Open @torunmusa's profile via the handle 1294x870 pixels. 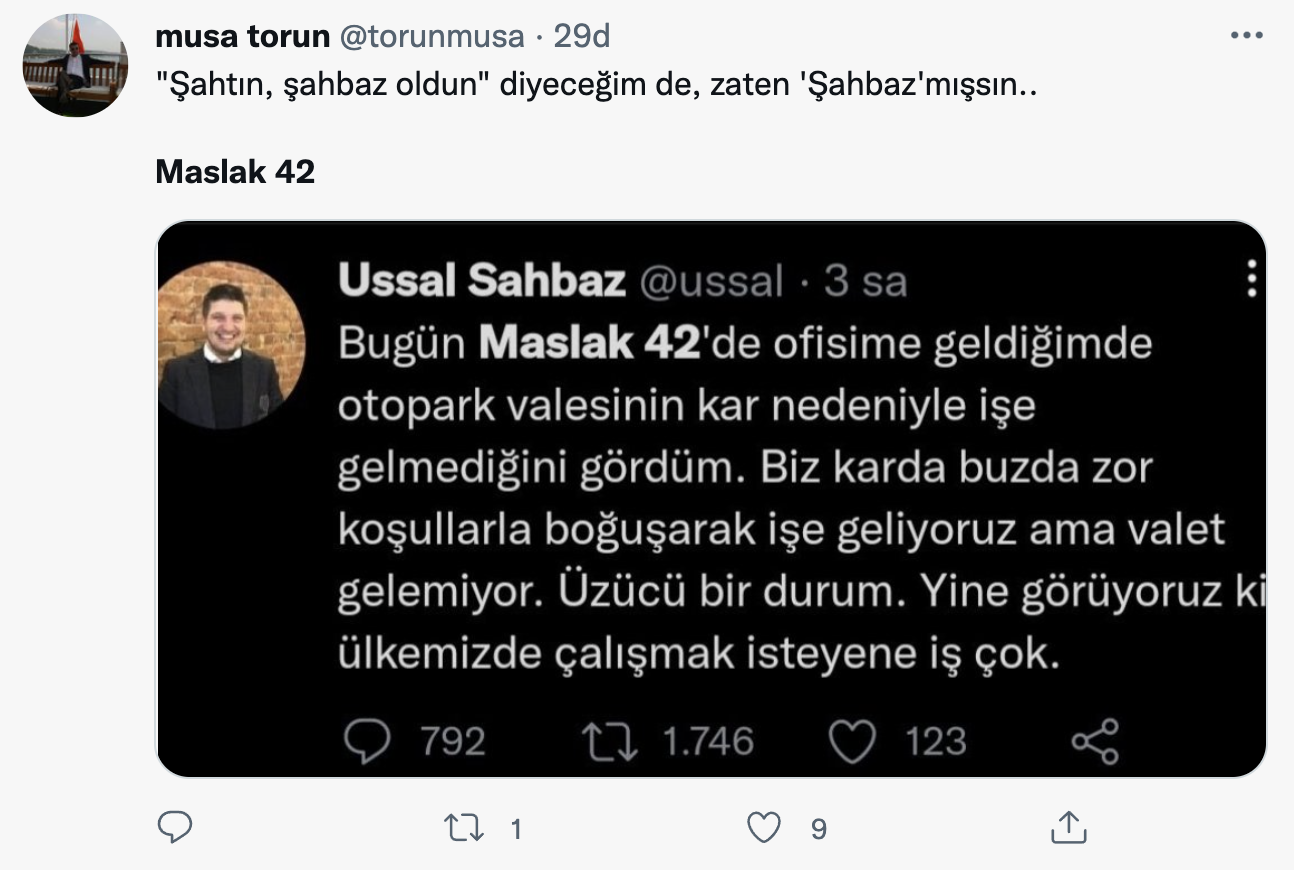point(432,35)
